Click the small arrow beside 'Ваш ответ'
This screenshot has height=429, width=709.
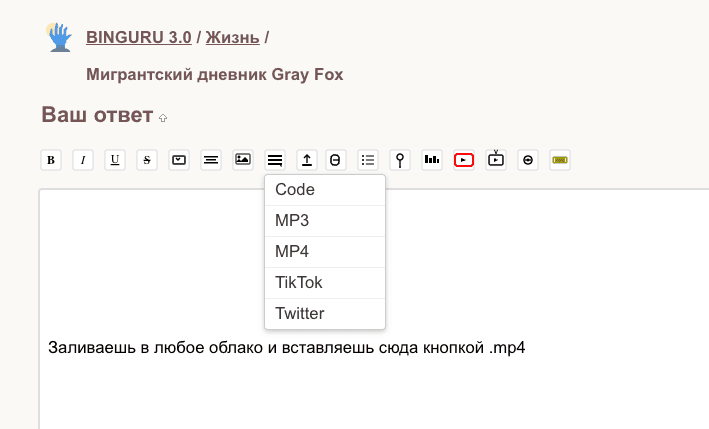click(163, 118)
